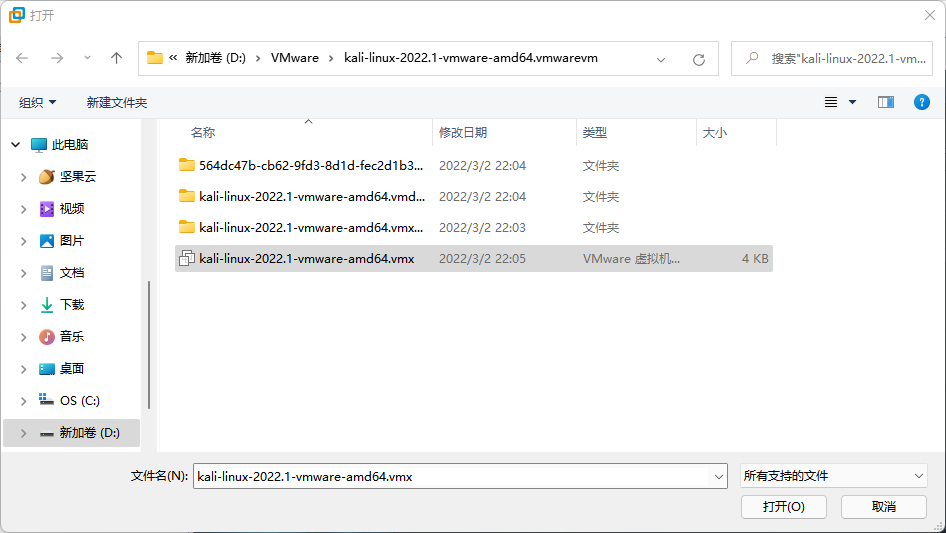Open the file name dropdown arrow
The height and width of the screenshot is (533, 946).
click(719, 476)
